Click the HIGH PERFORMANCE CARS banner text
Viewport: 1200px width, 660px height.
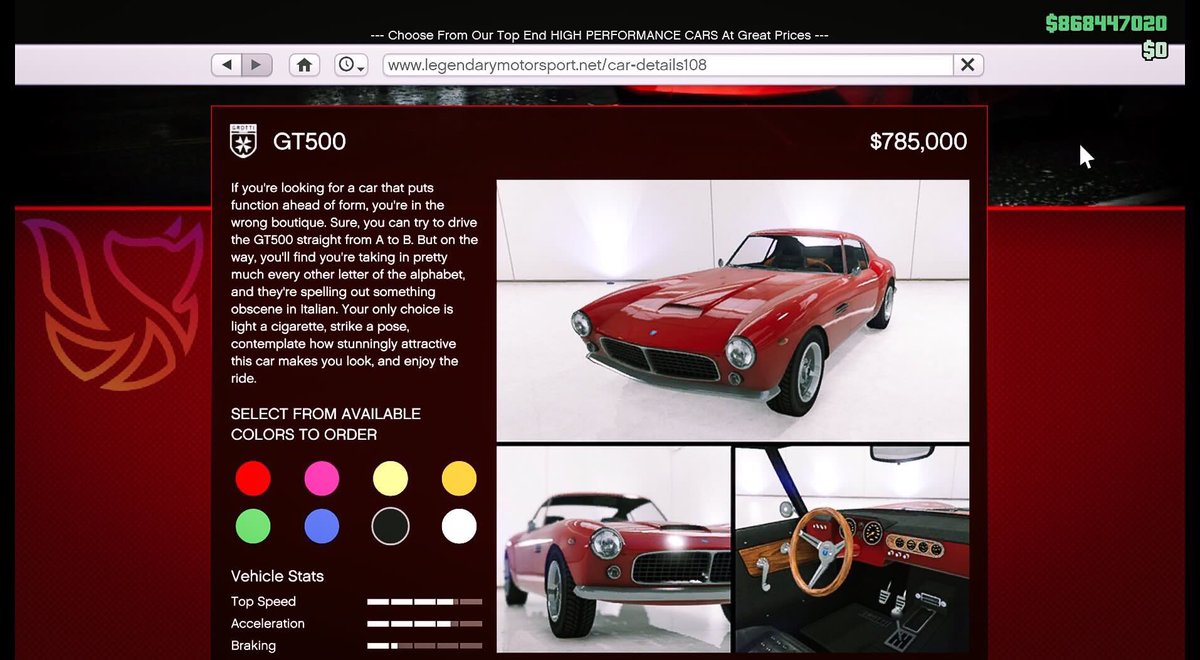coord(599,35)
